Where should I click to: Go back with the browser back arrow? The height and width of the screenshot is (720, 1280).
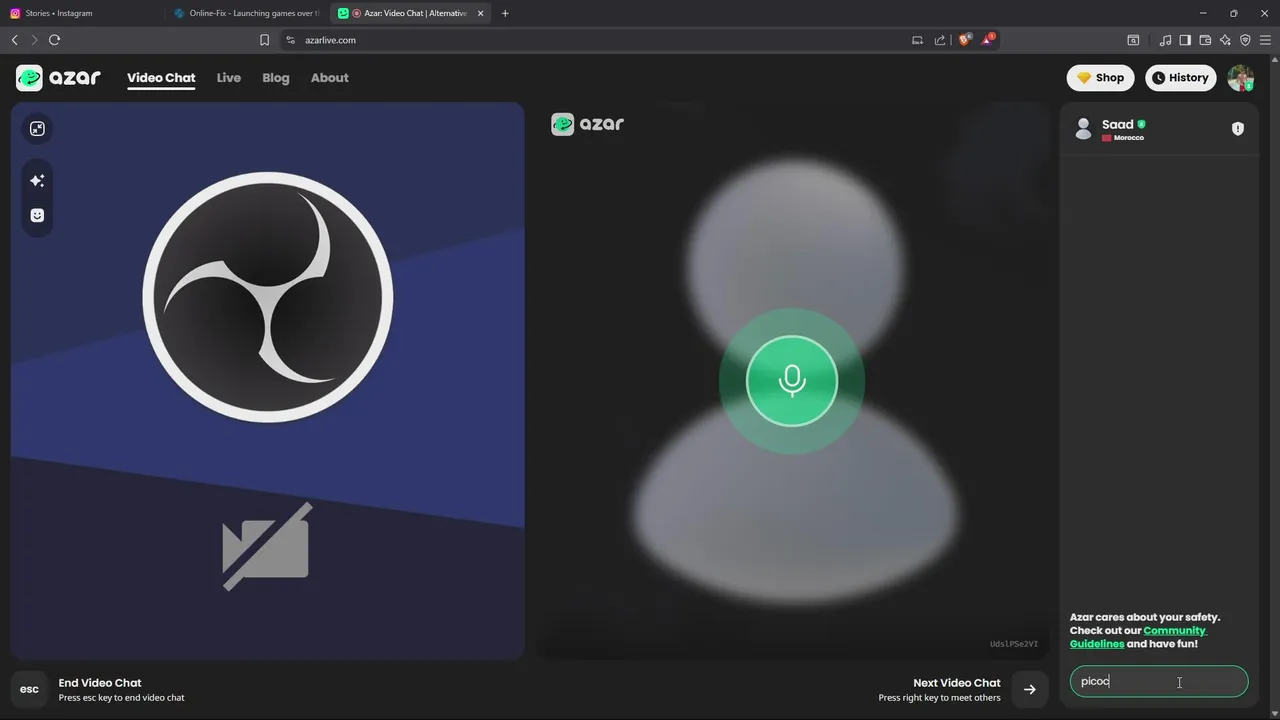pyautogui.click(x=14, y=40)
